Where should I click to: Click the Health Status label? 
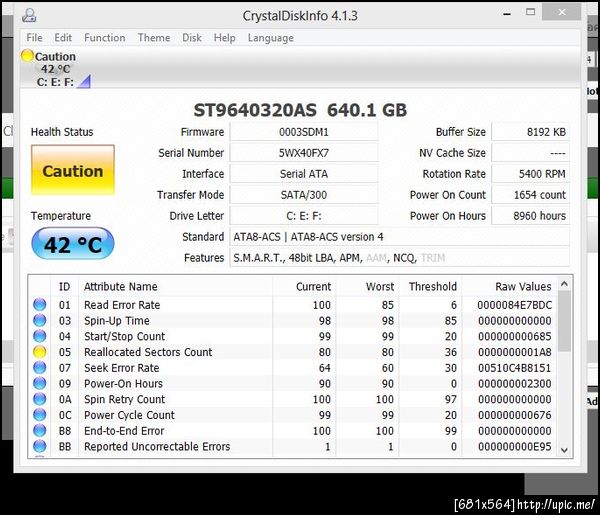coord(62,132)
